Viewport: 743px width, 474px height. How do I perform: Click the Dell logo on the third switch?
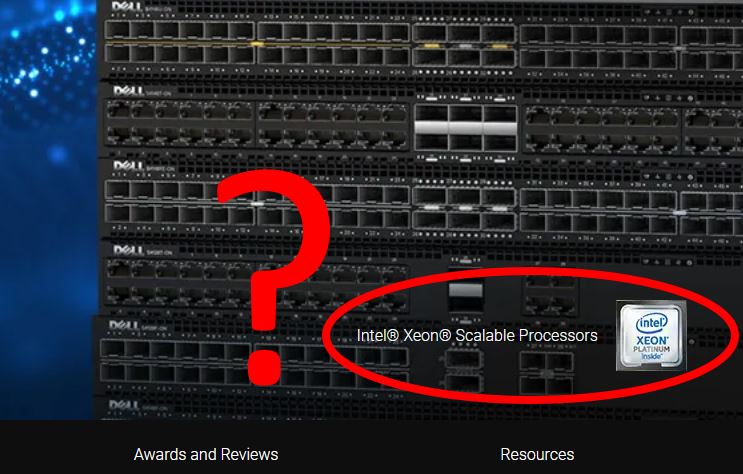(x=128, y=166)
